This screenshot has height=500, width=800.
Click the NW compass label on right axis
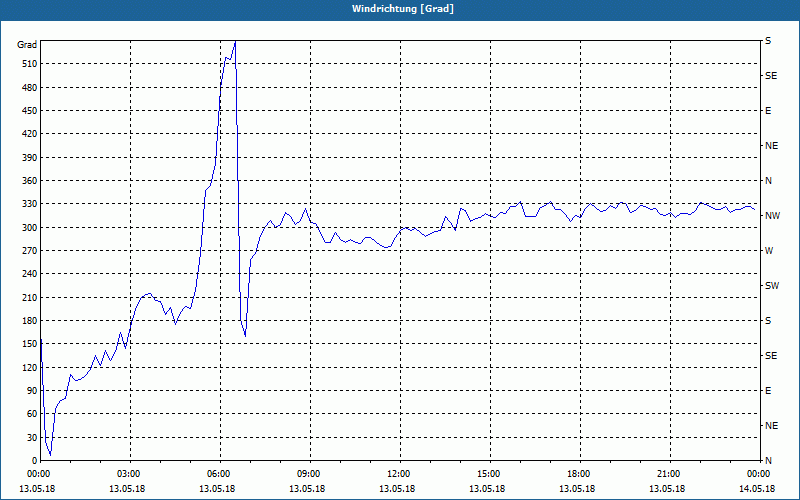tap(772, 215)
